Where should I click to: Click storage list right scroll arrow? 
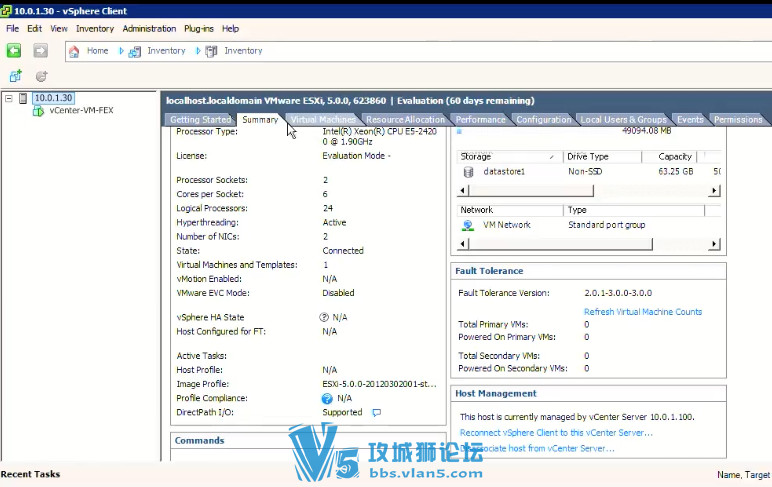[x=714, y=191]
